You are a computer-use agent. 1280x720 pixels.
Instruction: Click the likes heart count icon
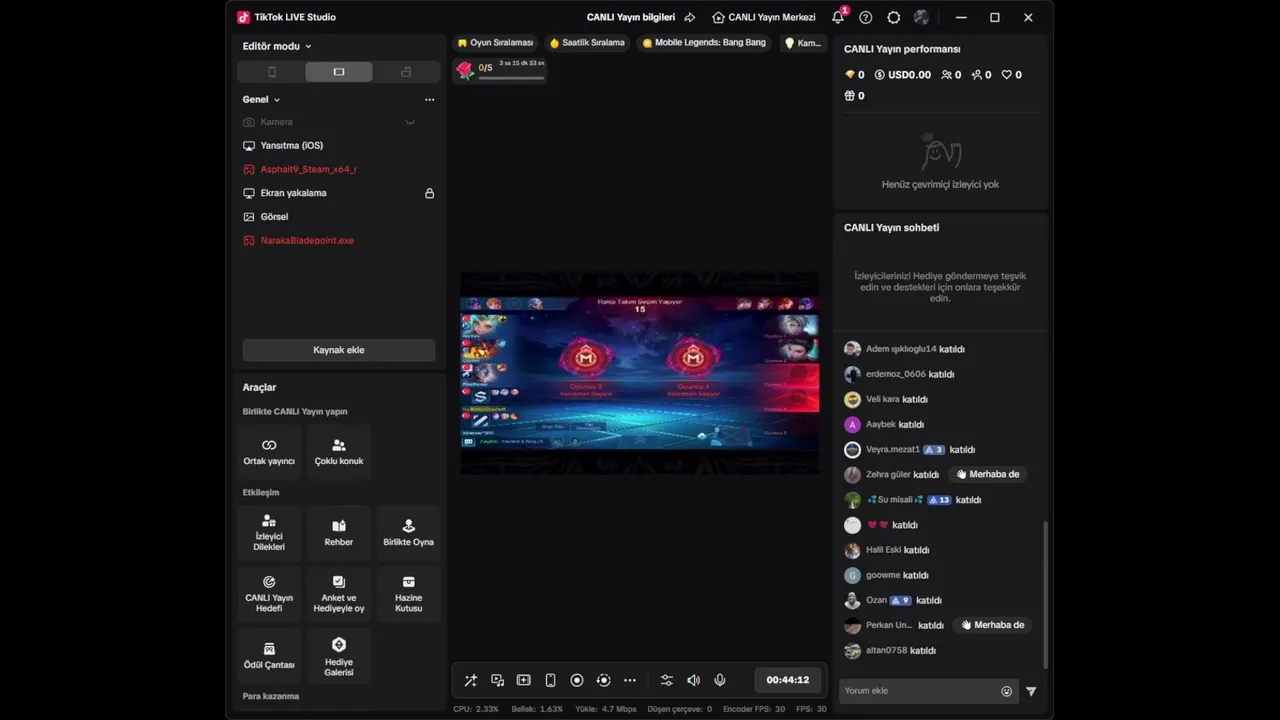click(x=1007, y=75)
